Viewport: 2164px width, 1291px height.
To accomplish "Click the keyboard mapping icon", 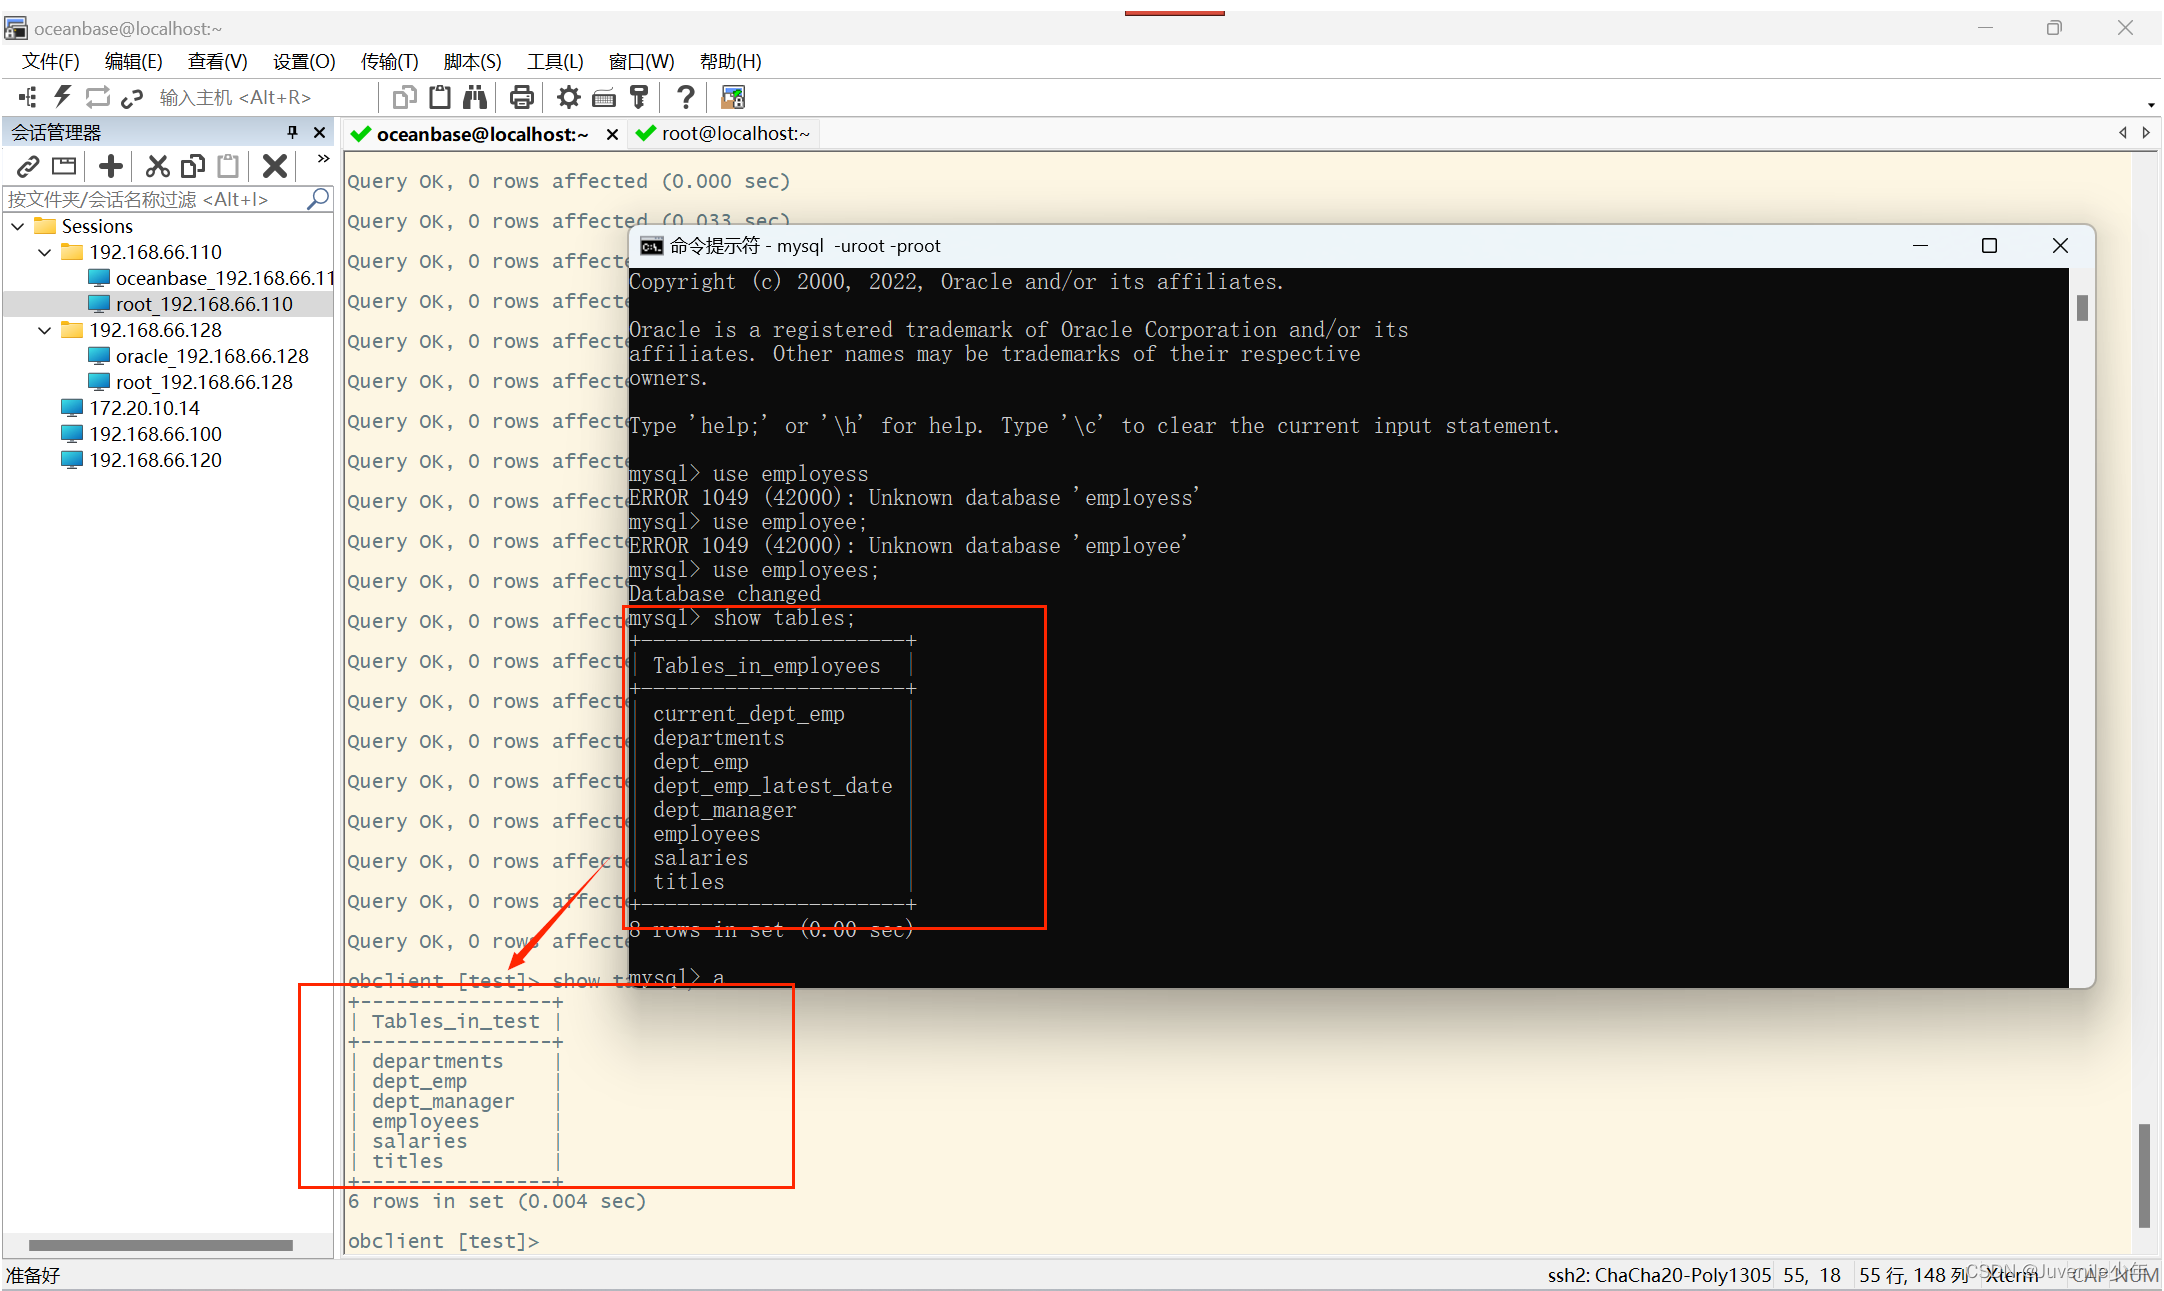I will tap(604, 97).
